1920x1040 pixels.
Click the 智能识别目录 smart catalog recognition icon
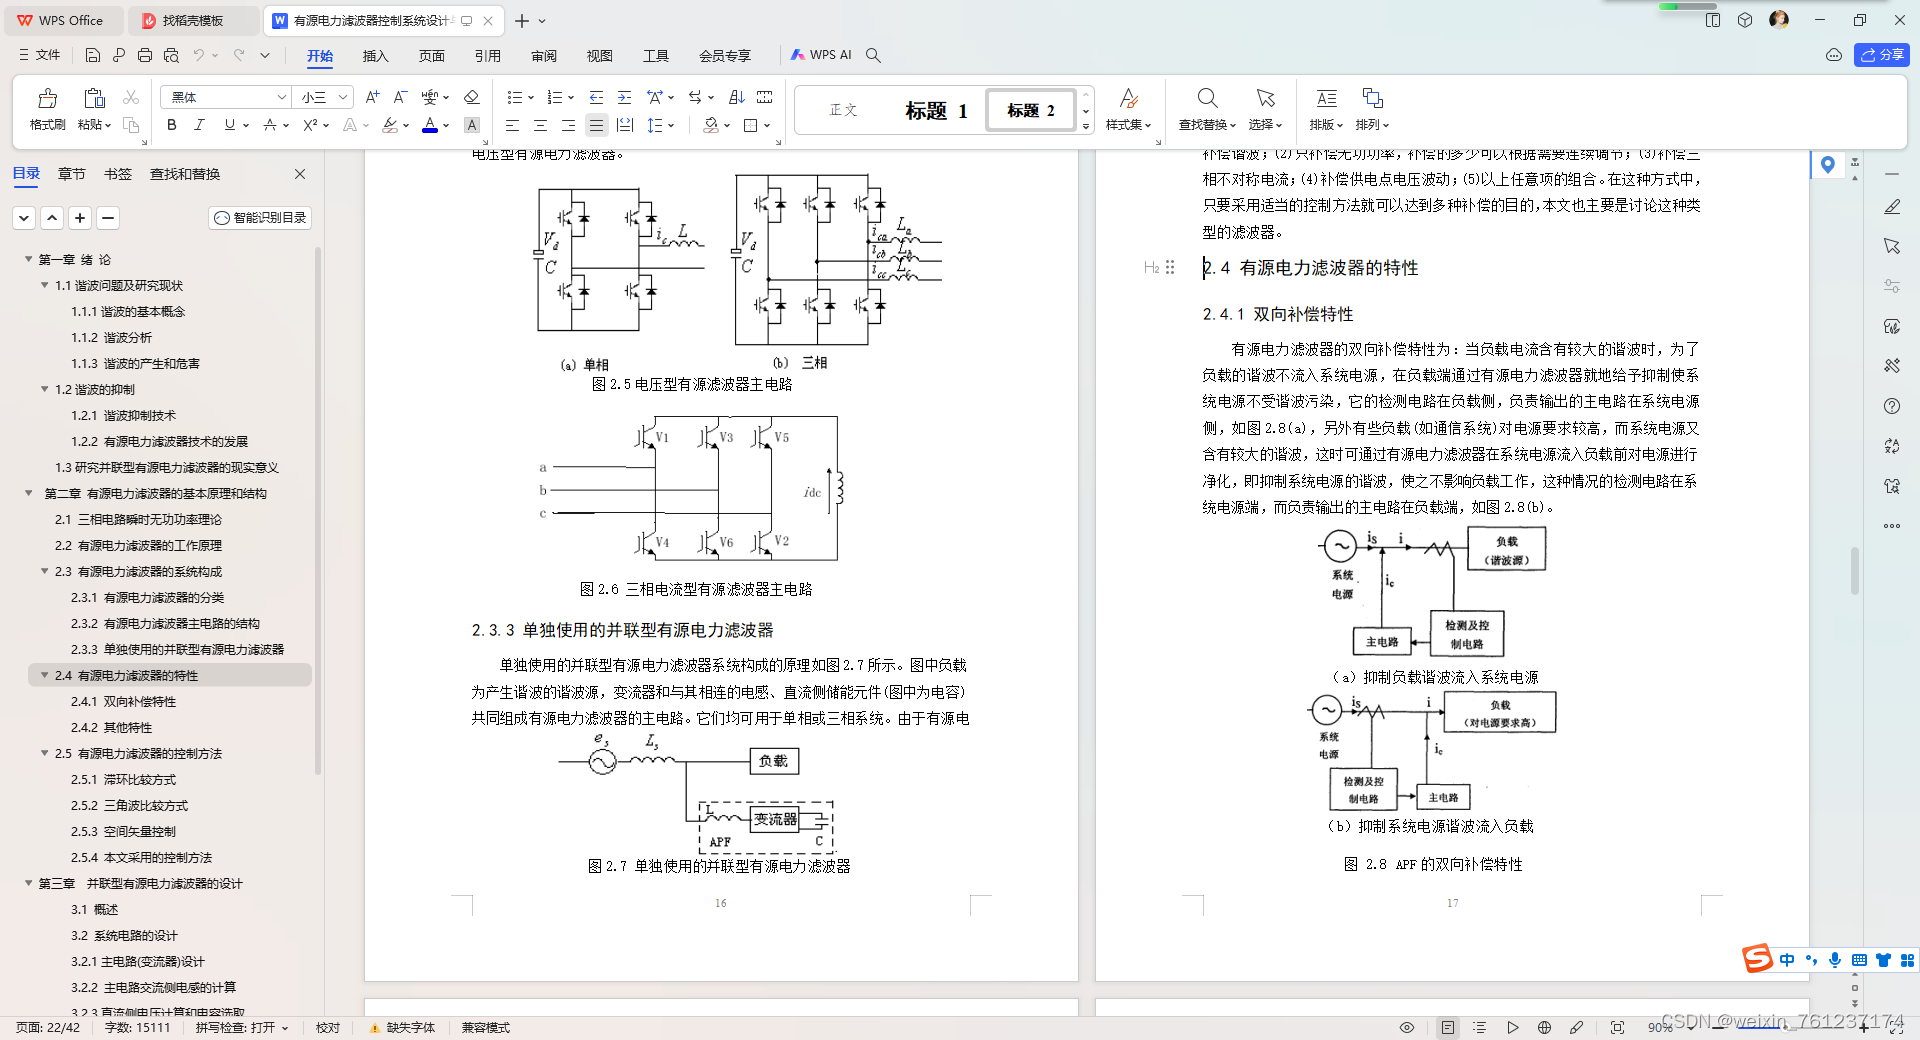220,218
